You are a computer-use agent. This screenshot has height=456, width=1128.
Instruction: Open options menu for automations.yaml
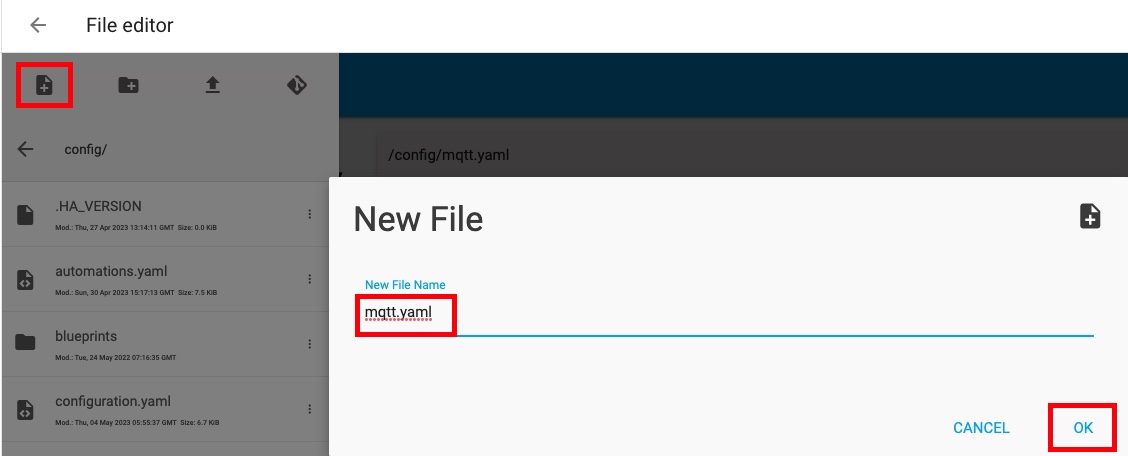pyautogui.click(x=309, y=279)
